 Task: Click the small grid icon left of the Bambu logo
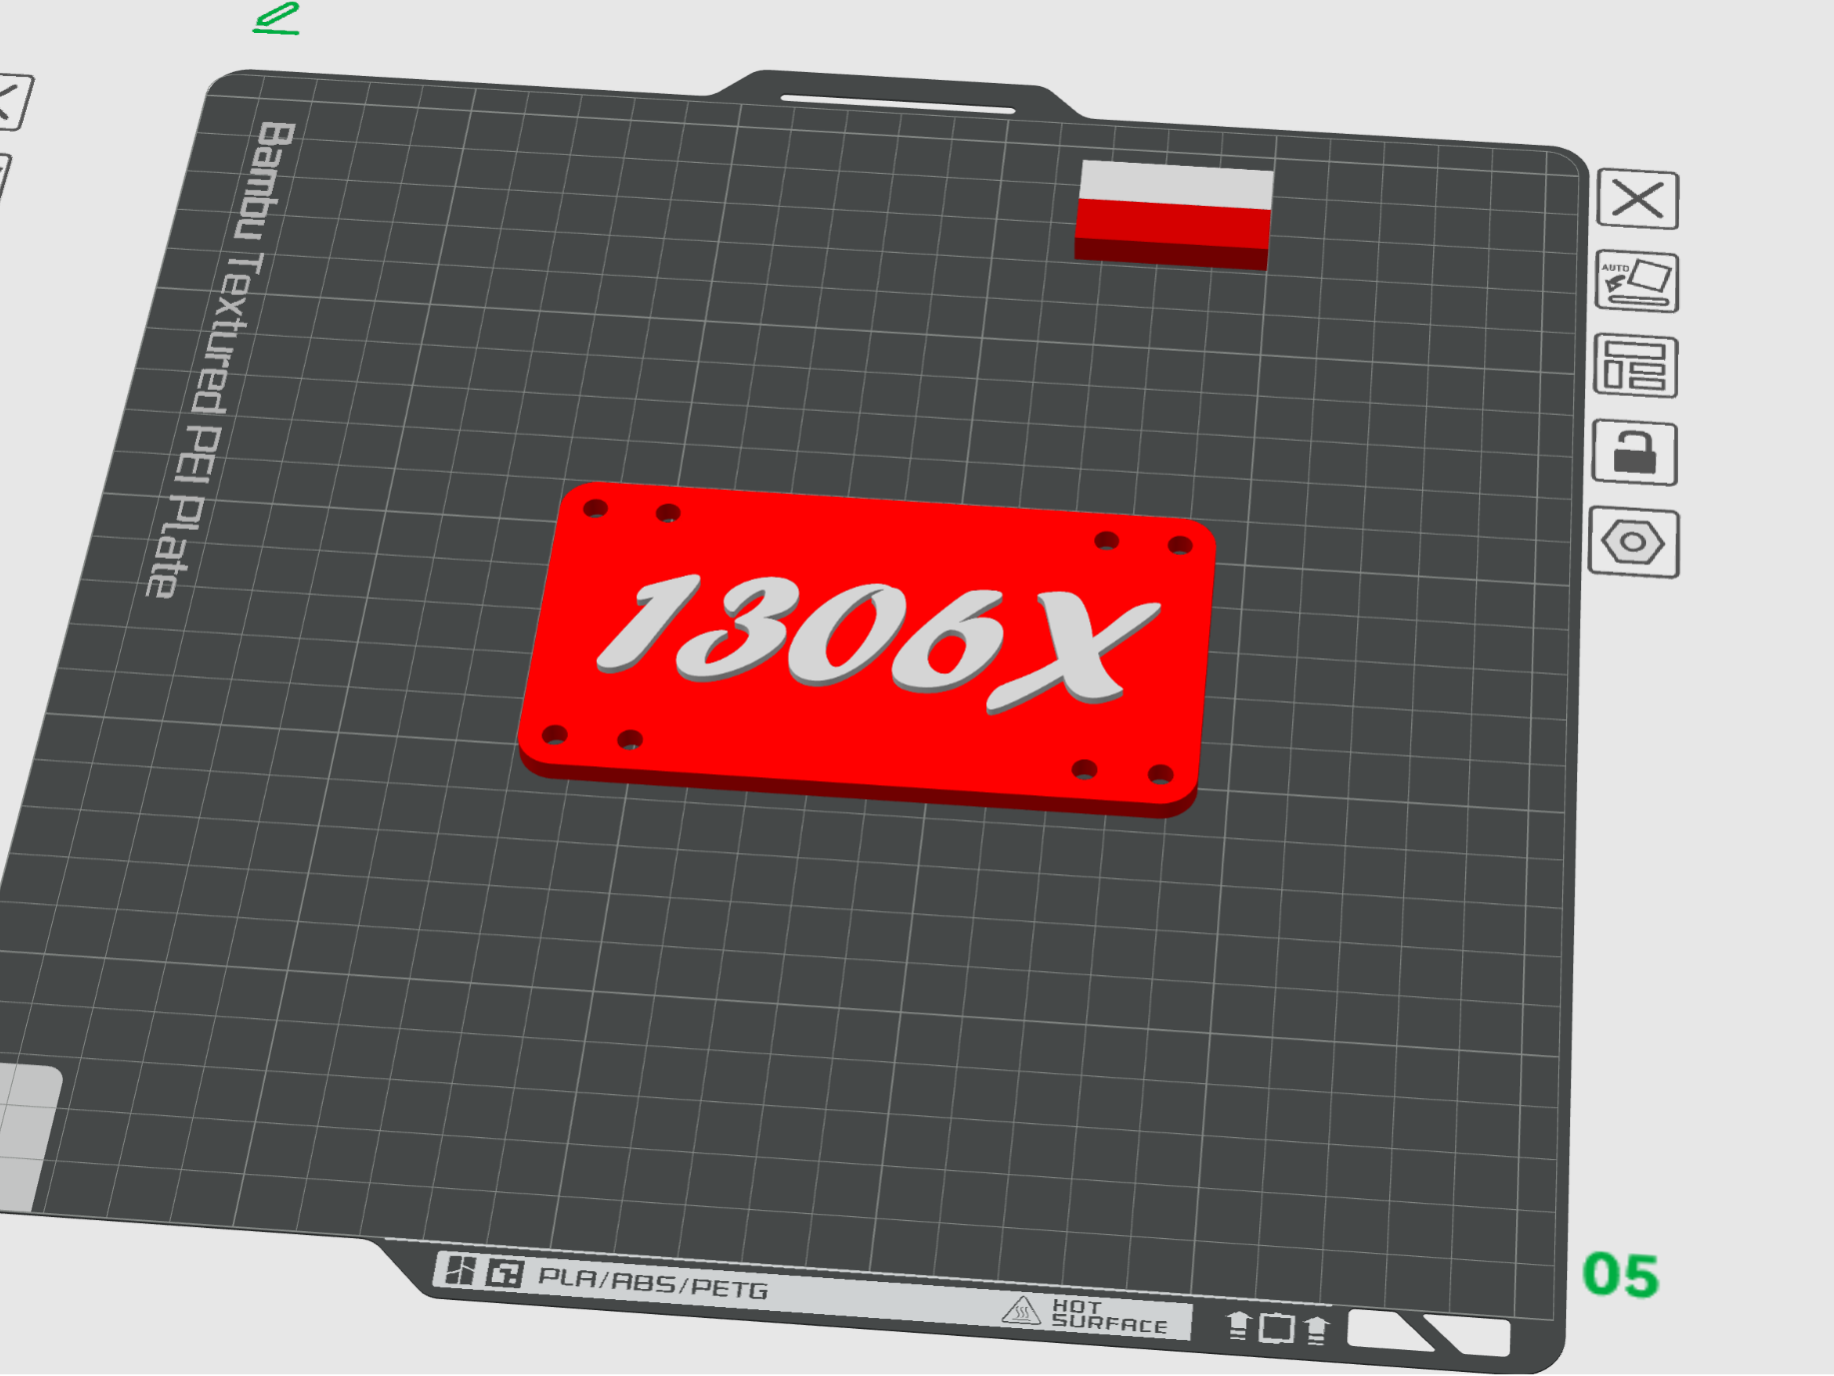click(x=462, y=1270)
